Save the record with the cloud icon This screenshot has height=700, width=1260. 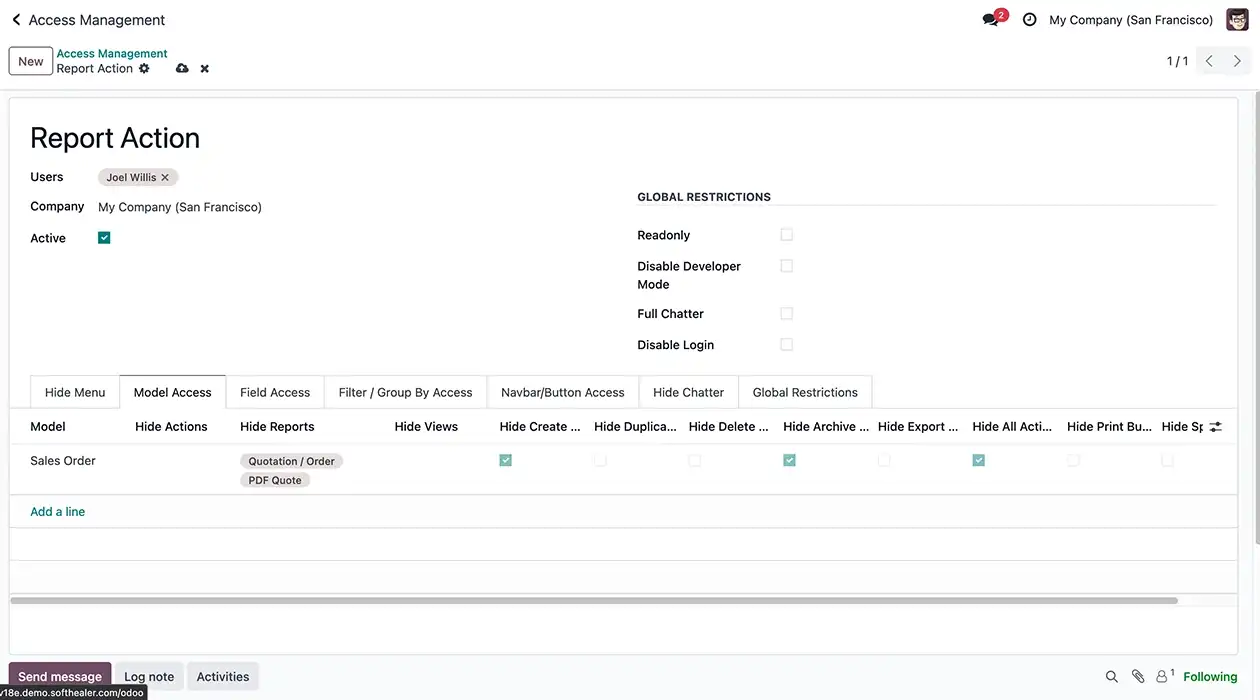coord(182,68)
